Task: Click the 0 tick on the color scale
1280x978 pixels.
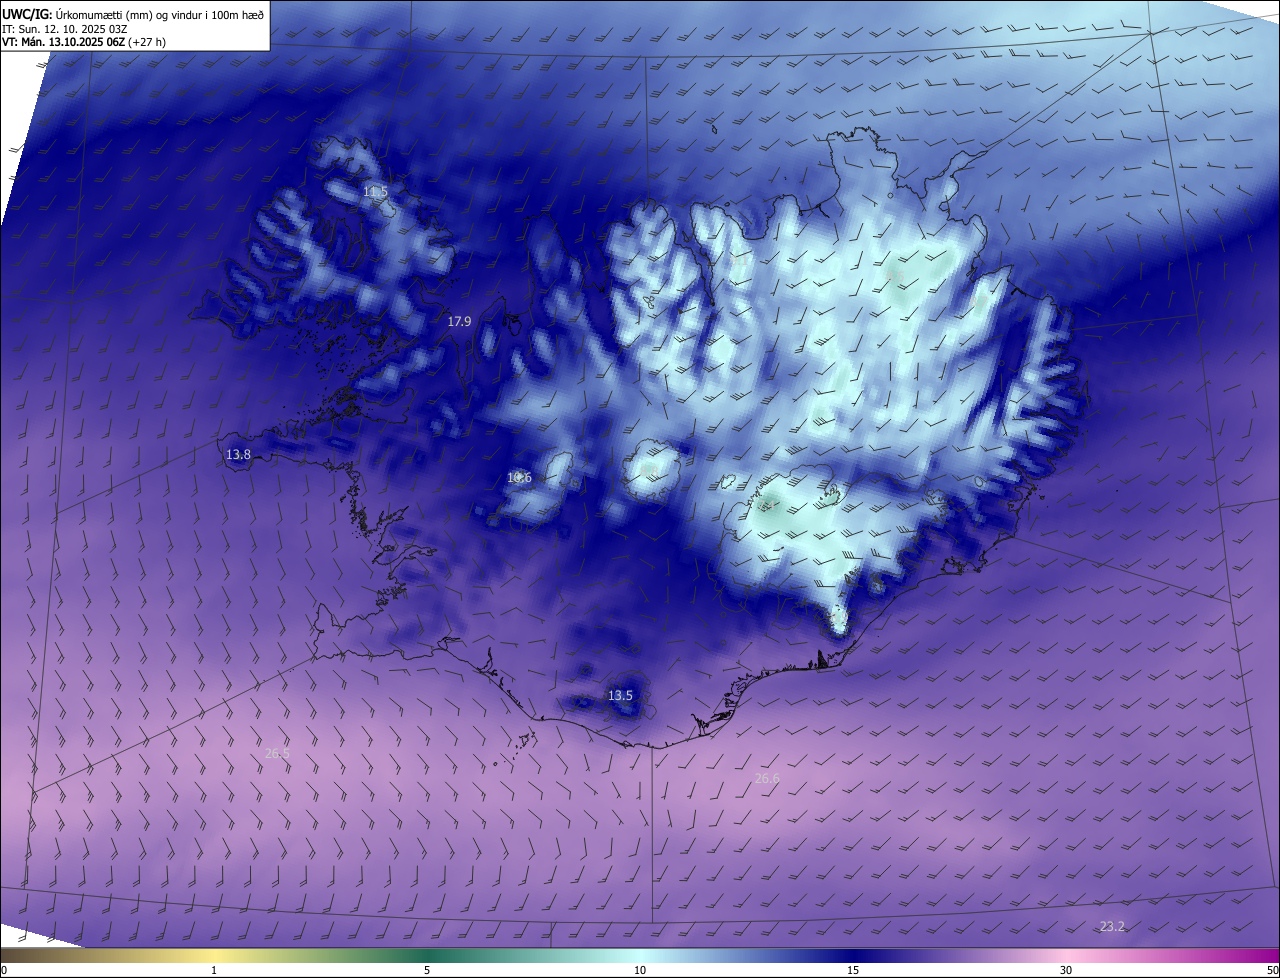Action: pyautogui.click(x=4, y=970)
